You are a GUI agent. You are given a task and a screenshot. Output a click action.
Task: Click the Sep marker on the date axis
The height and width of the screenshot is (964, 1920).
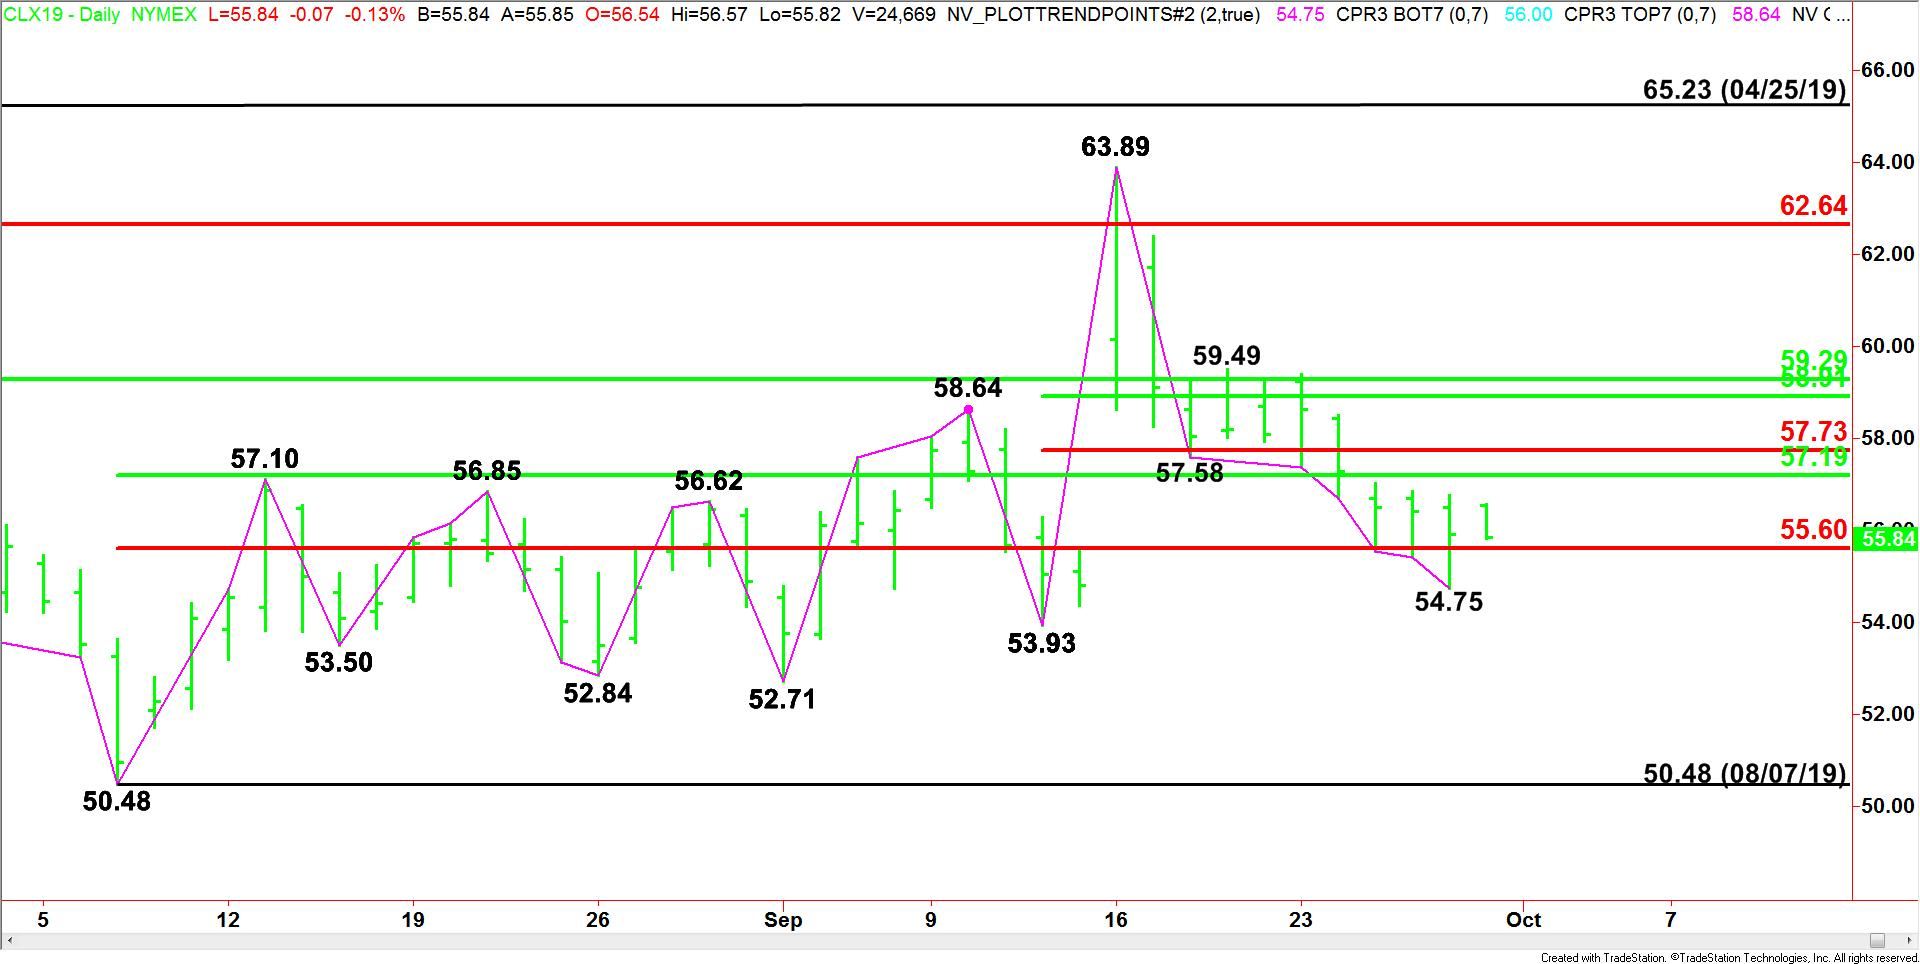point(783,920)
